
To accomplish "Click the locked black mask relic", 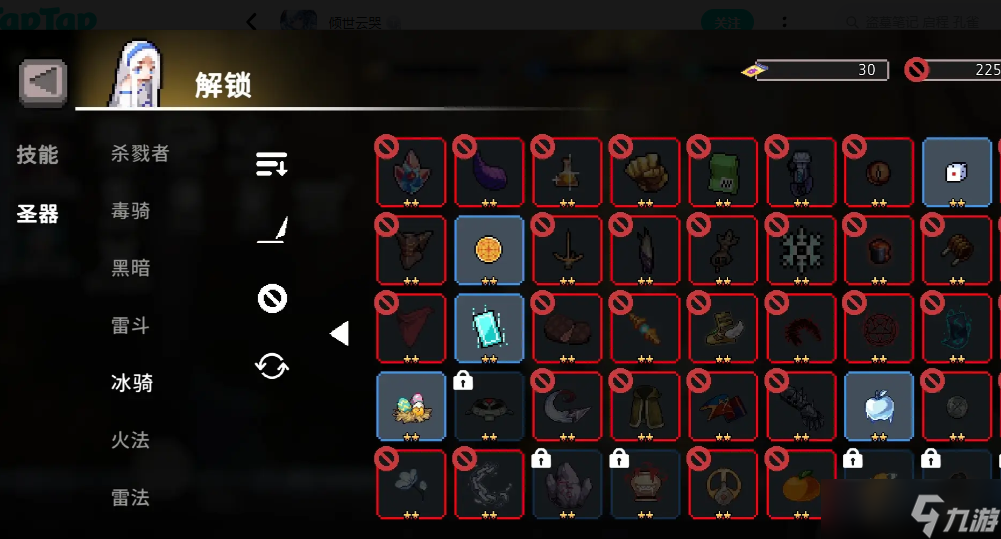I will (489, 406).
